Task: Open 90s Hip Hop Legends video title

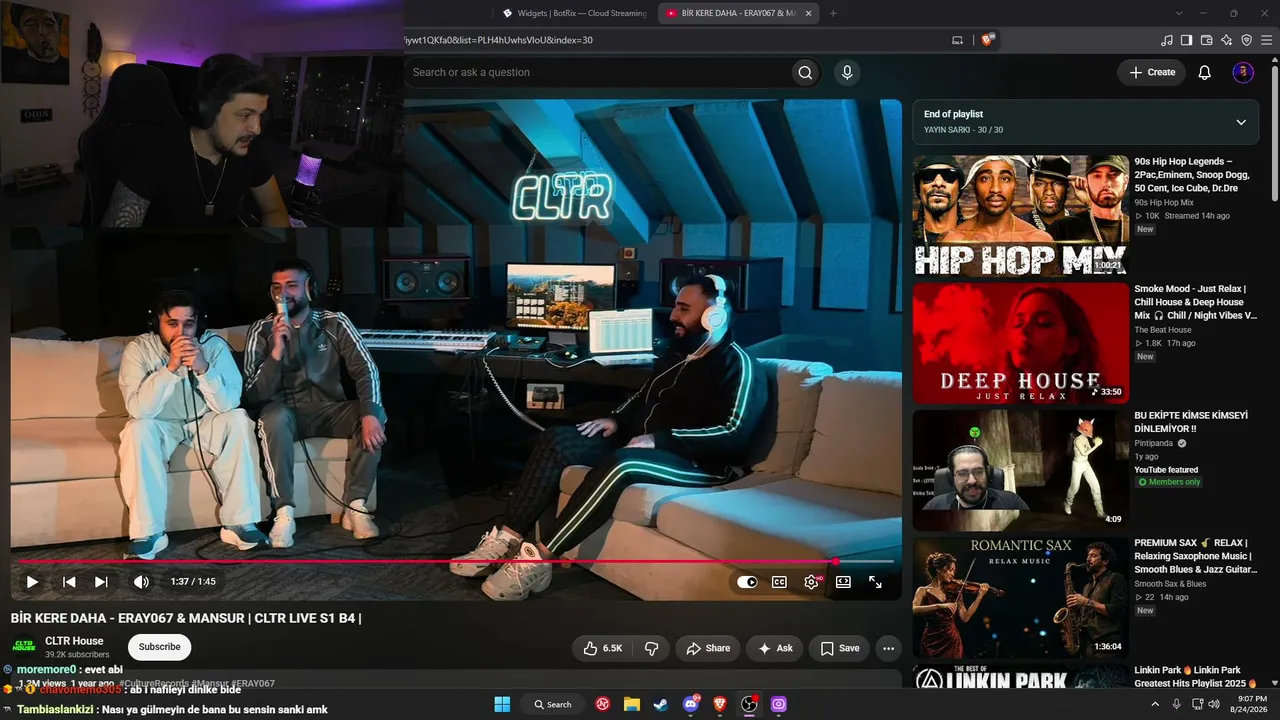Action: (1193, 174)
